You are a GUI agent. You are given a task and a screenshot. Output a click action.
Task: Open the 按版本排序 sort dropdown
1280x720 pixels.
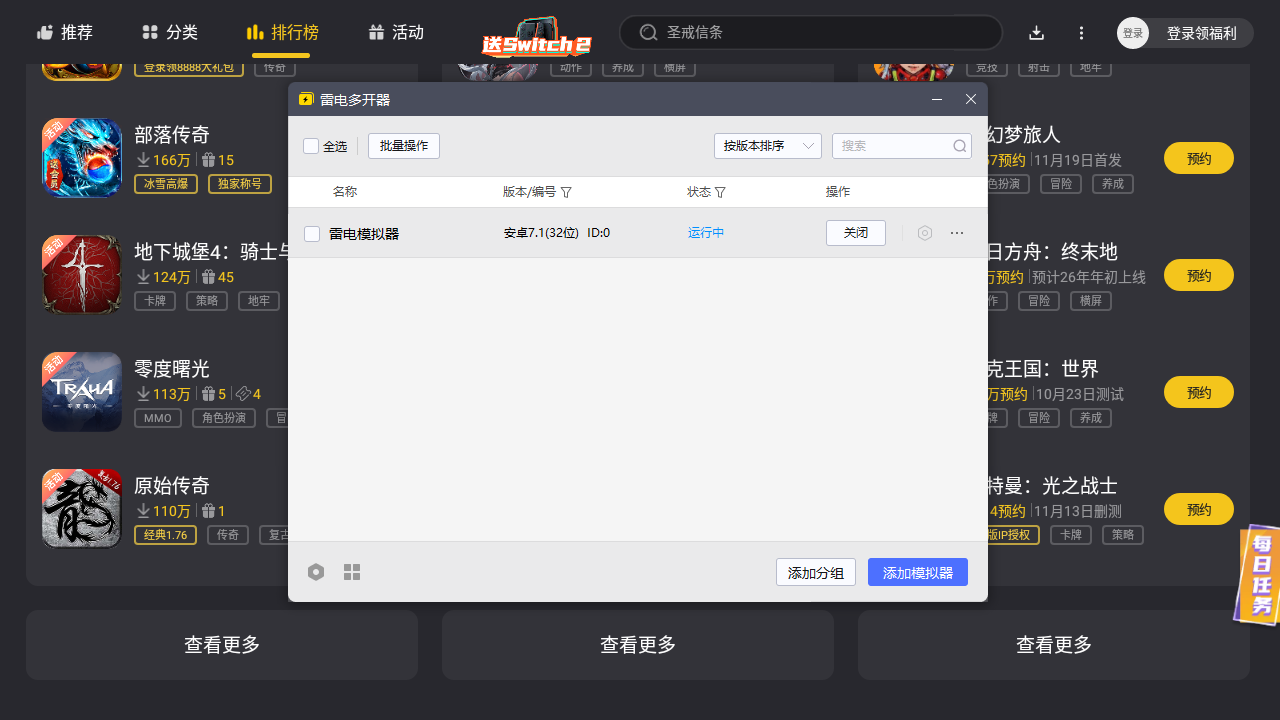point(768,145)
